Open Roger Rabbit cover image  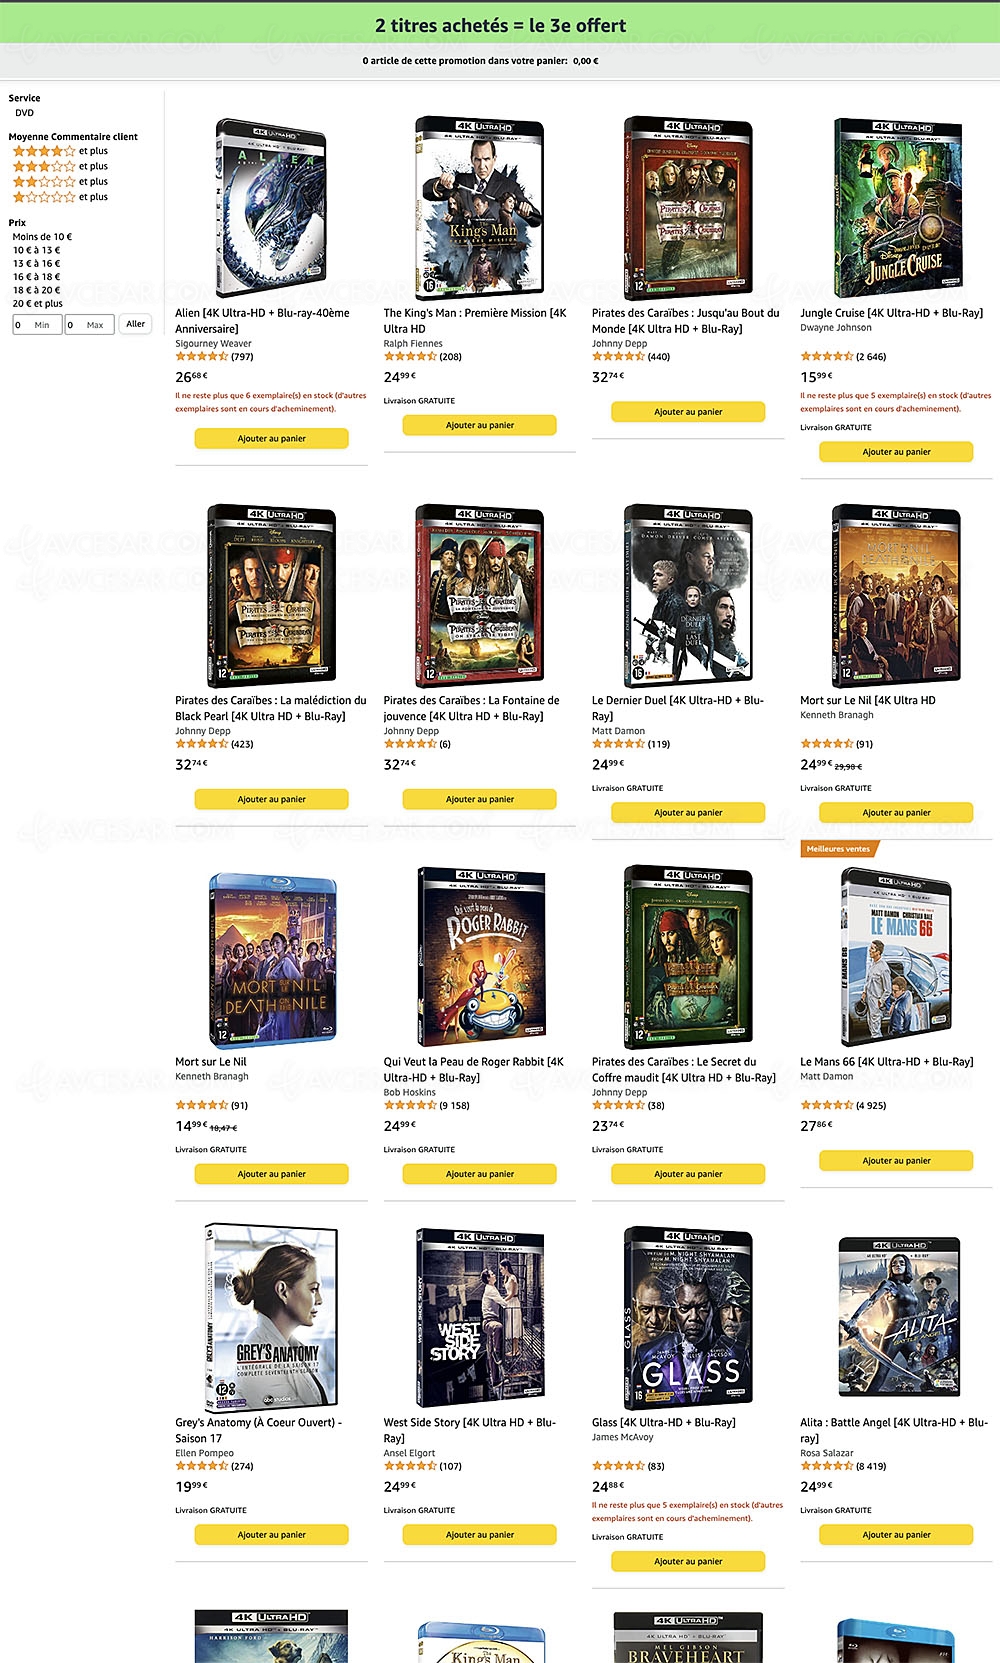point(480,957)
